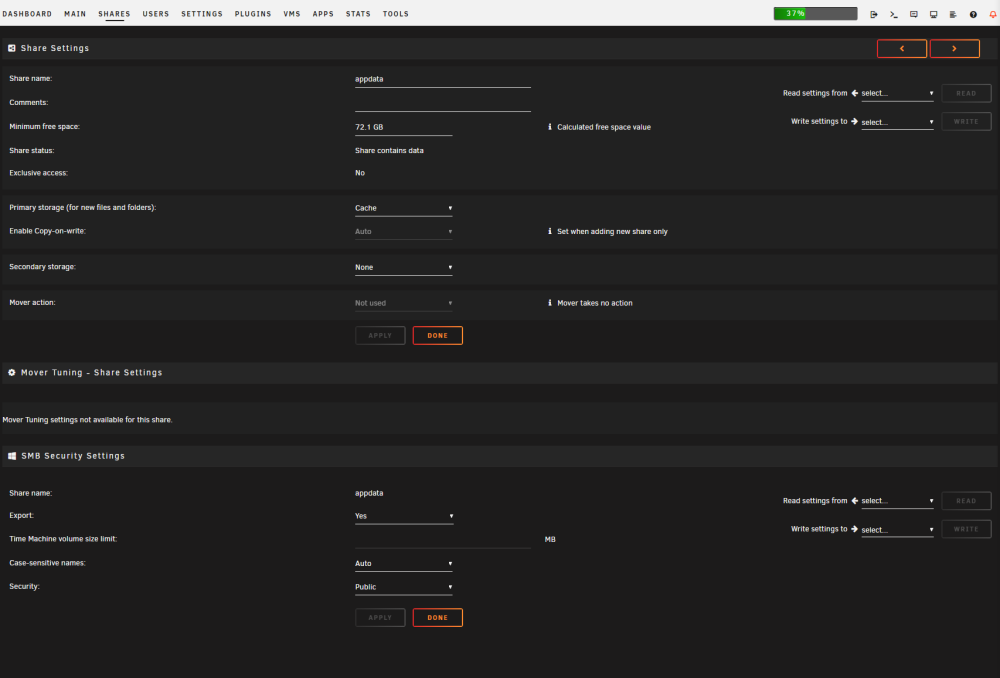Open the Stats tab
Image resolution: width=1000 pixels, height=678 pixels.
point(358,14)
